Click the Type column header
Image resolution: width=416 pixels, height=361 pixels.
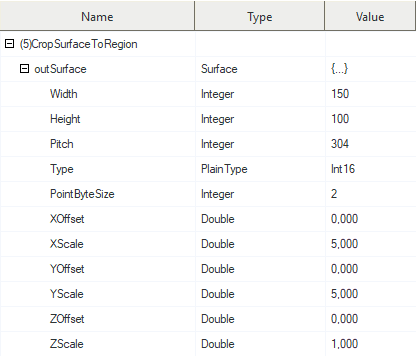(259, 17)
